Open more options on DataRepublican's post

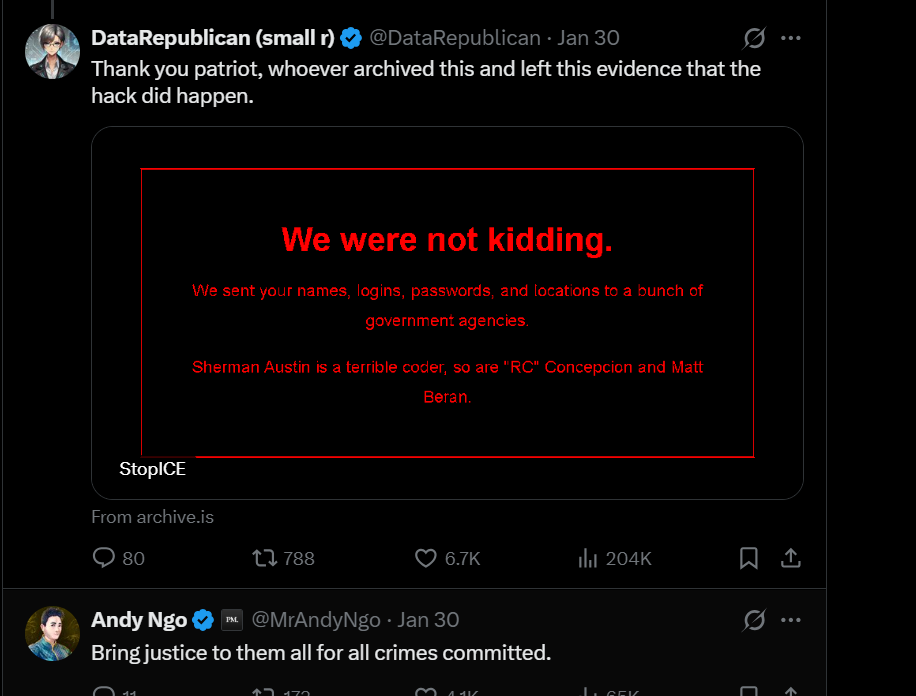[791, 38]
